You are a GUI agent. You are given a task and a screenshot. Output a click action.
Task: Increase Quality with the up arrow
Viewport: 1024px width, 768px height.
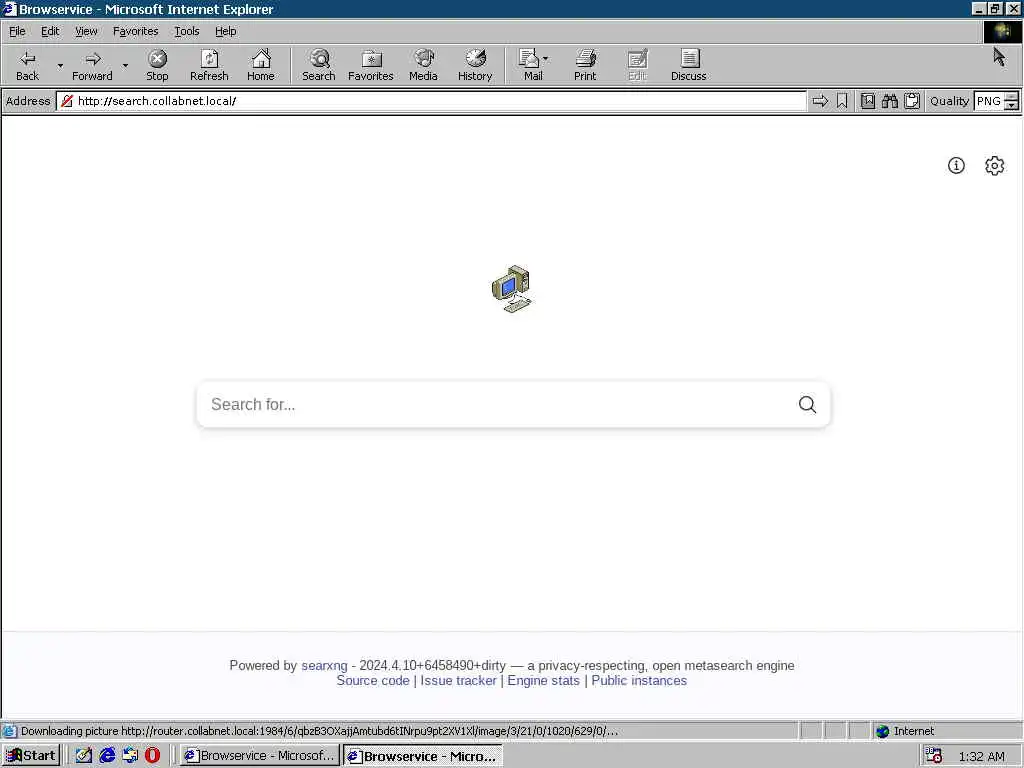[1011, 97]
